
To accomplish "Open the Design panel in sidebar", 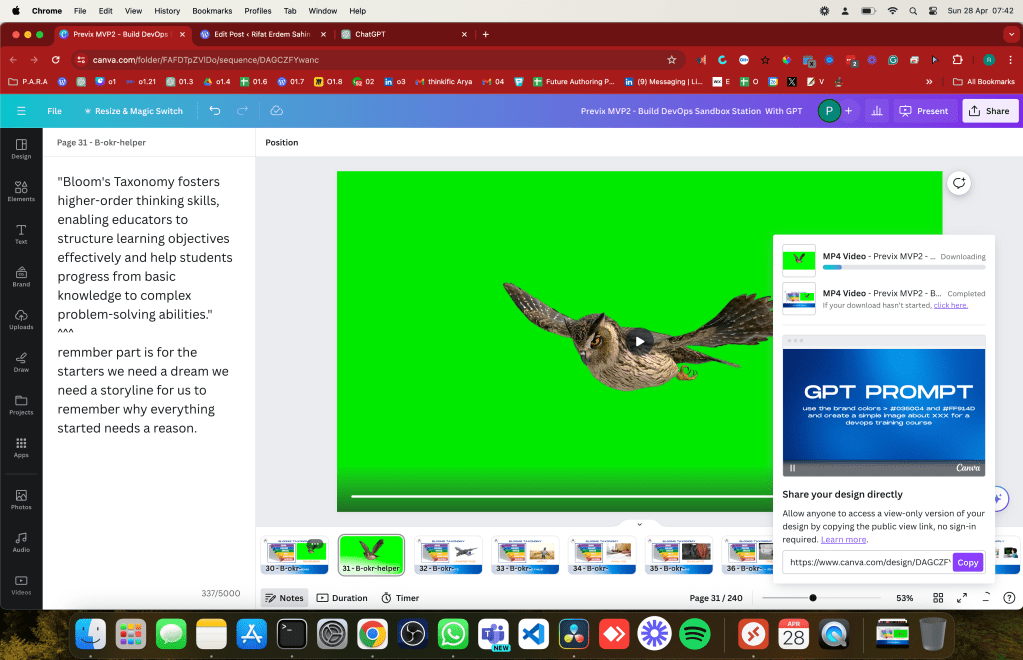I will coord(21,149).
